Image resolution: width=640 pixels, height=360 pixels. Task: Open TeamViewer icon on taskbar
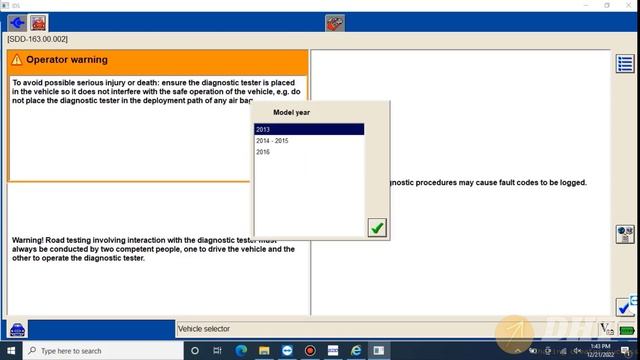click(287, 351)
